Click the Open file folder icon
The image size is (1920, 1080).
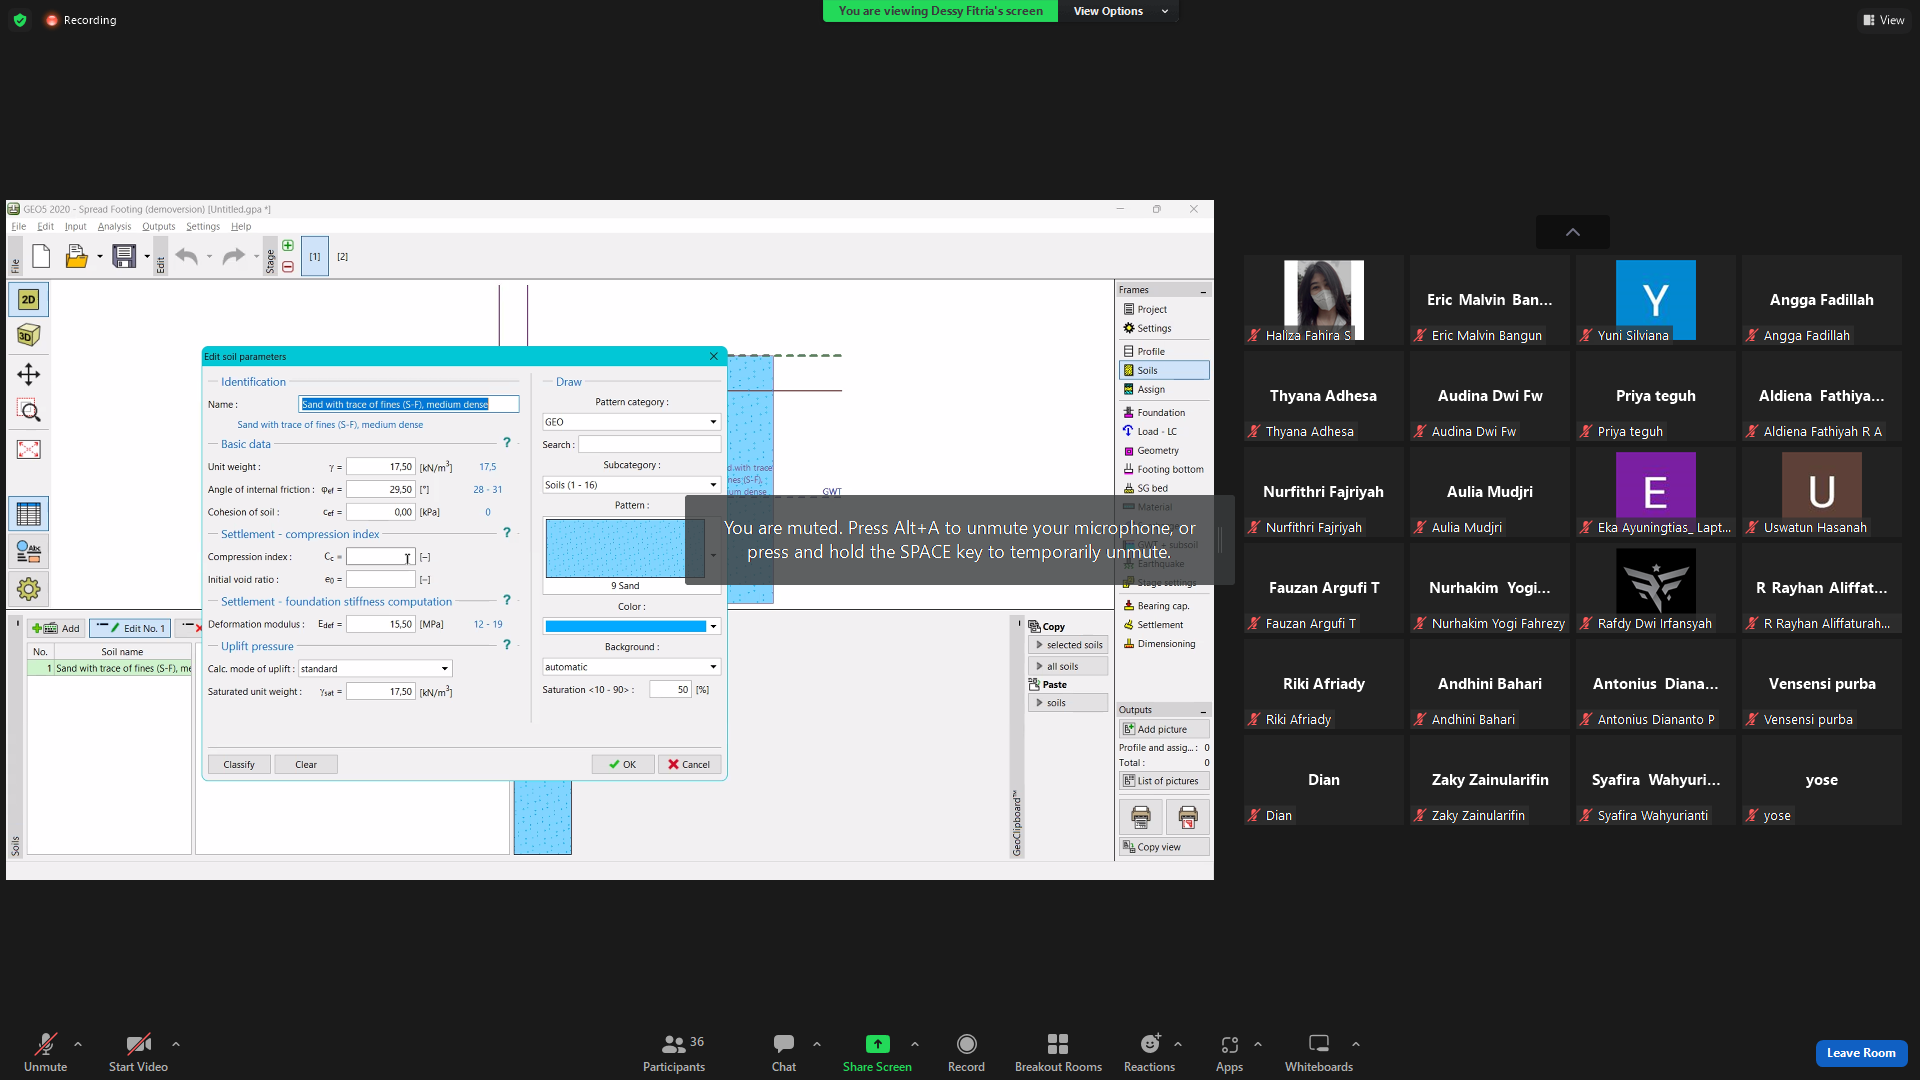click(x=76, y=257)
